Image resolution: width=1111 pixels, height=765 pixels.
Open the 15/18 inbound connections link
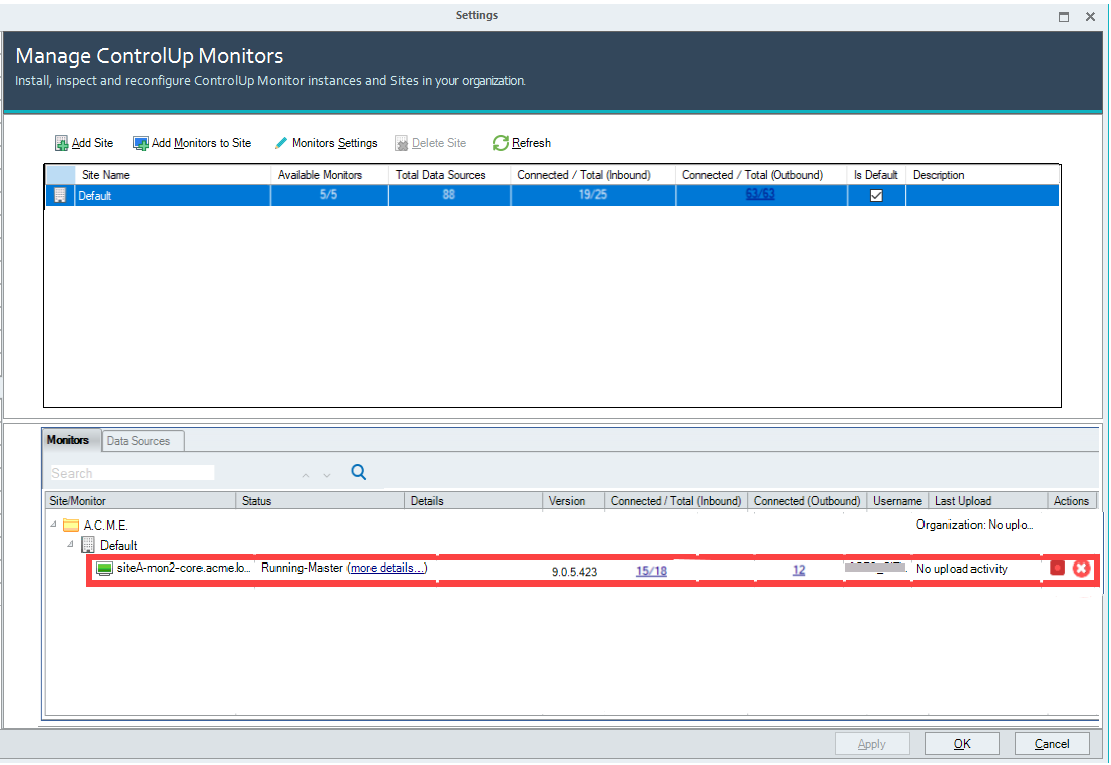[651, 571]
